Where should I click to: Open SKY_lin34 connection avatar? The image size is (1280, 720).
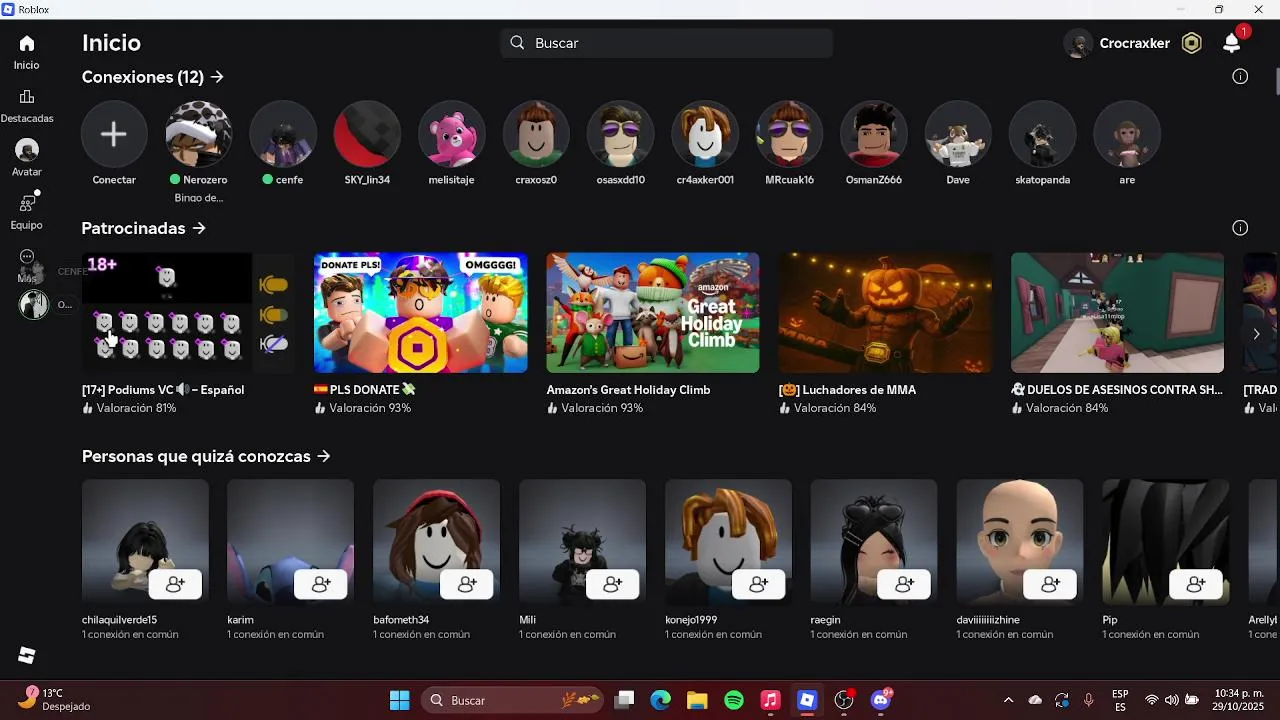(367, 134)
